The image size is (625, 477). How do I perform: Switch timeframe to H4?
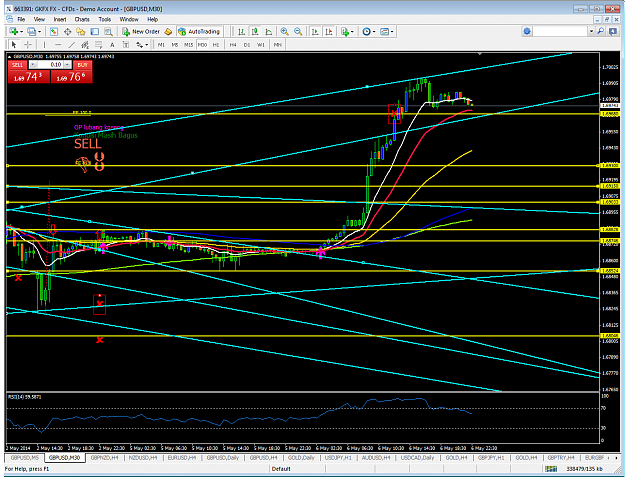pyautogui.click(x=233, y=45)
